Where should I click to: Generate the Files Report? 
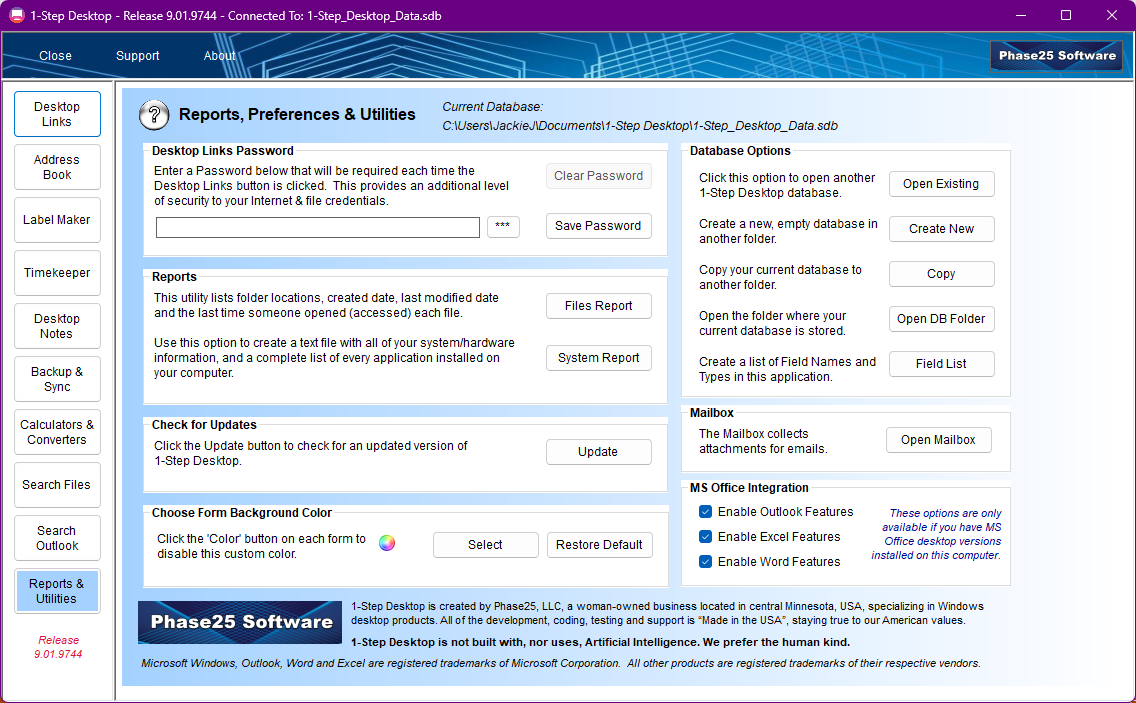tap(598, 306)
